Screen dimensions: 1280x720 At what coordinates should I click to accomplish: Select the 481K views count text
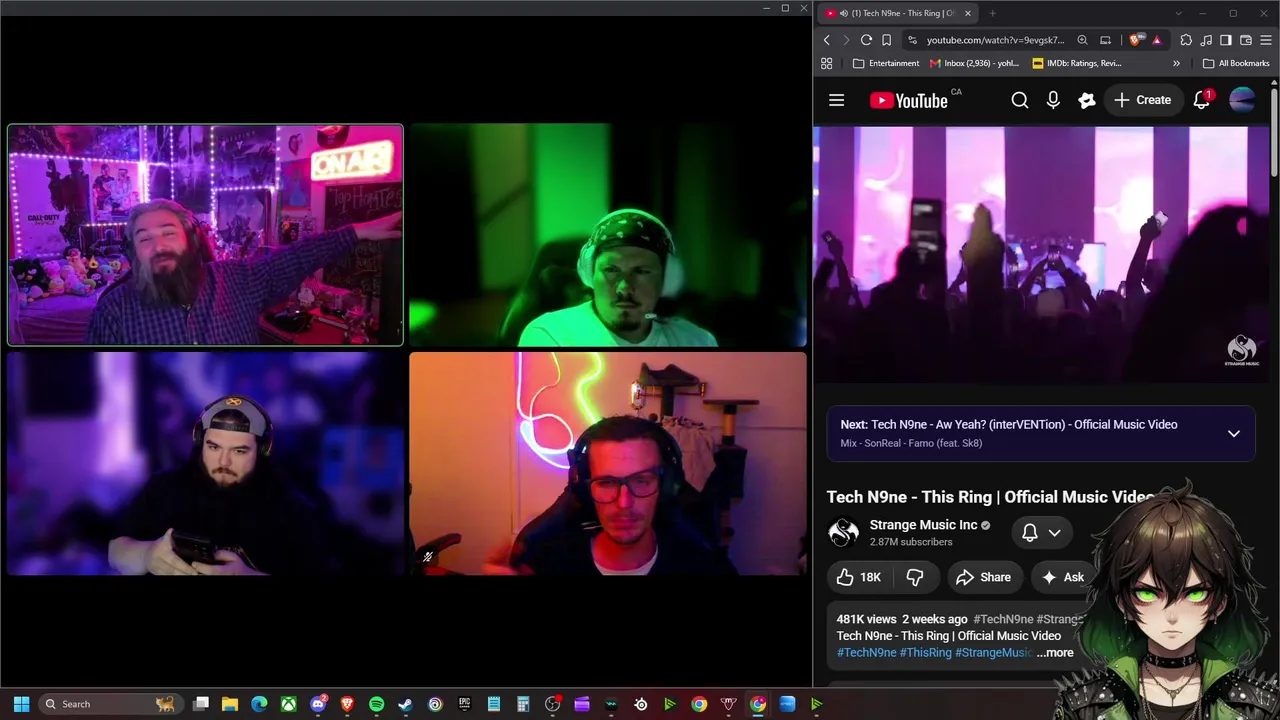point(866,619)
